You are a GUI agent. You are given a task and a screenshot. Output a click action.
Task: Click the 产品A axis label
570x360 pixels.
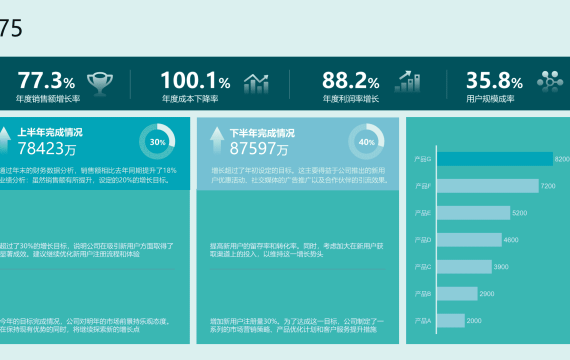422,321
